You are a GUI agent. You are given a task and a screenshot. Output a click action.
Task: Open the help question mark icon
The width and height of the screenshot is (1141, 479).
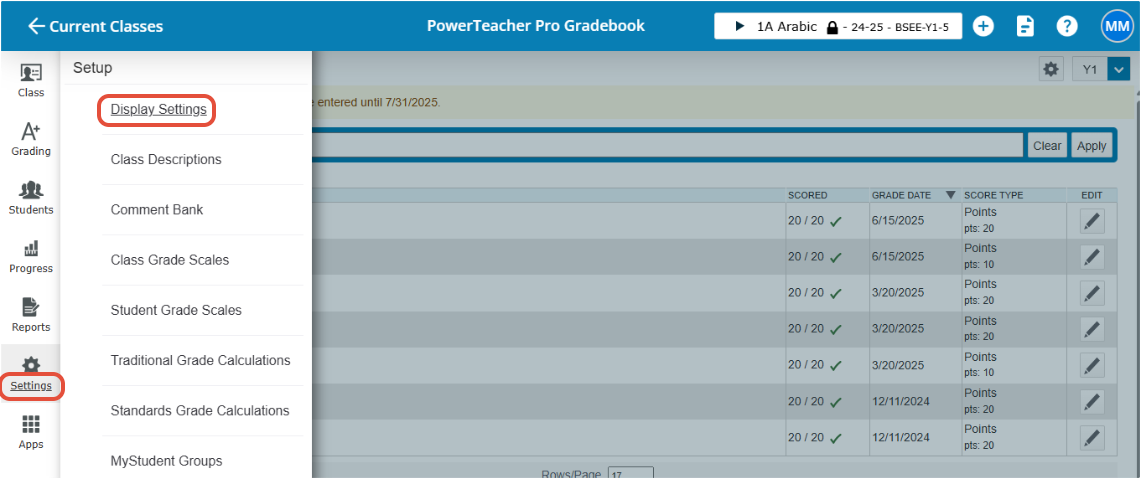pyautogui.click(x=1066, y=26)
